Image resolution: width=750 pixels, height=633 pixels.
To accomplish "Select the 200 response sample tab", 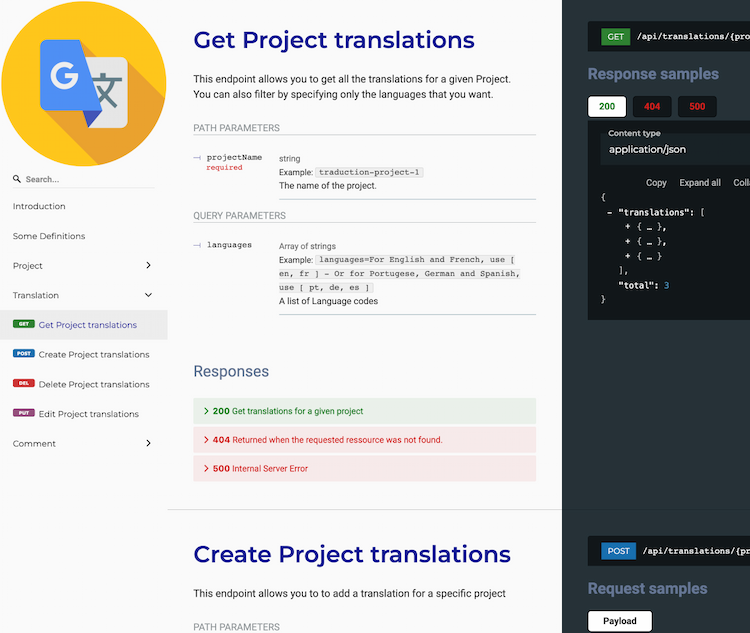I will point(607,106).
